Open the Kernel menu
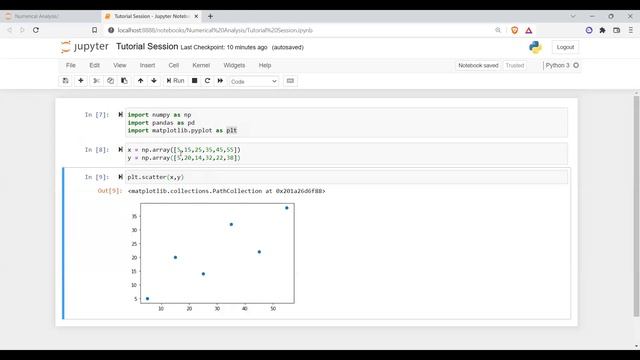640x360 pixels. (x=201, y=65)
